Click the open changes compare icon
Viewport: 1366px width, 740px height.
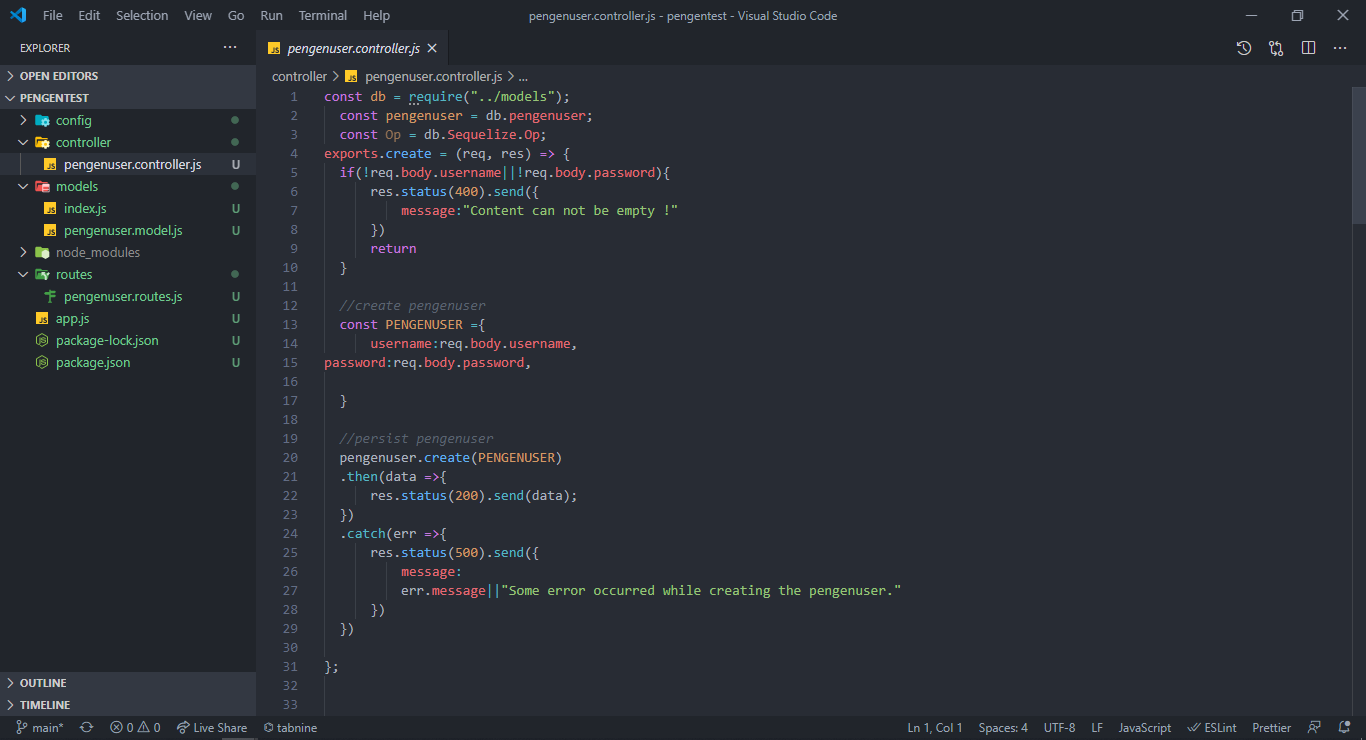(1276, 48)
